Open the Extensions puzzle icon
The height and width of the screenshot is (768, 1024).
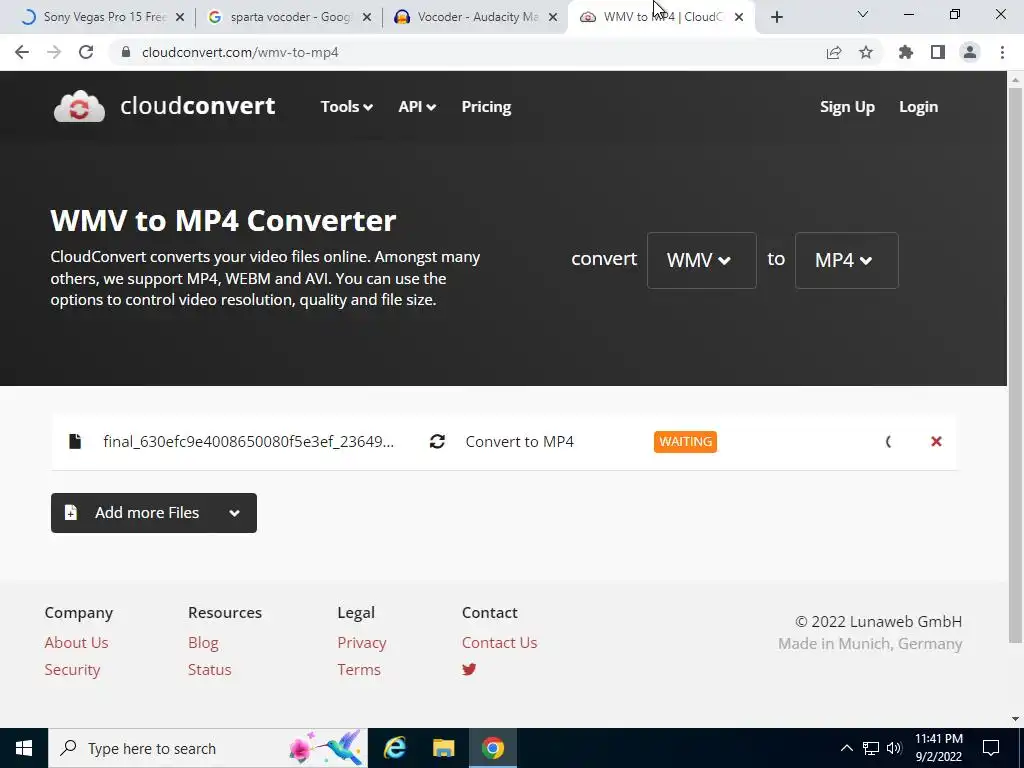906,52
